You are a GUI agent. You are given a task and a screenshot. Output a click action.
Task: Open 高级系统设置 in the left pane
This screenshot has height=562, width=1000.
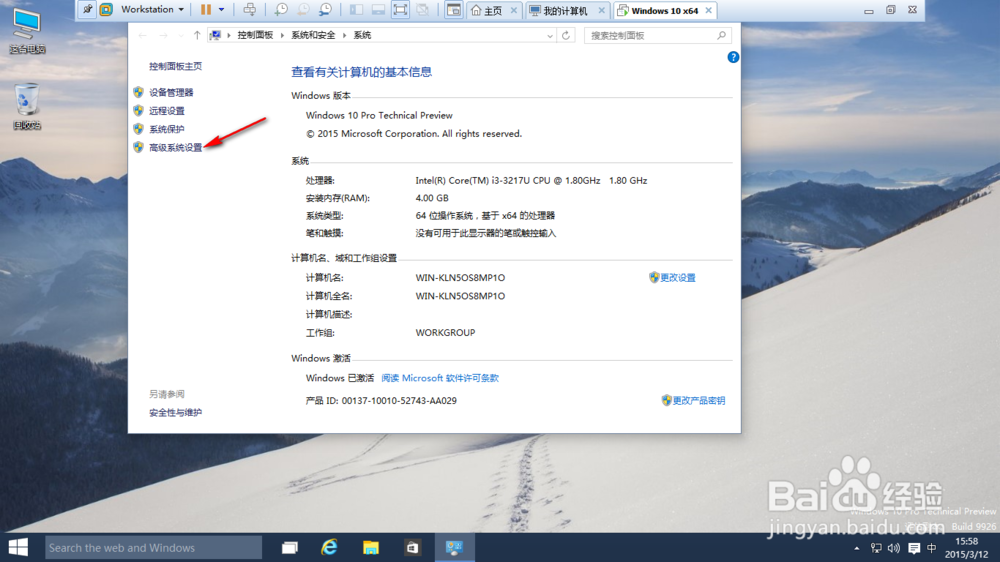[x=175, y=147]
